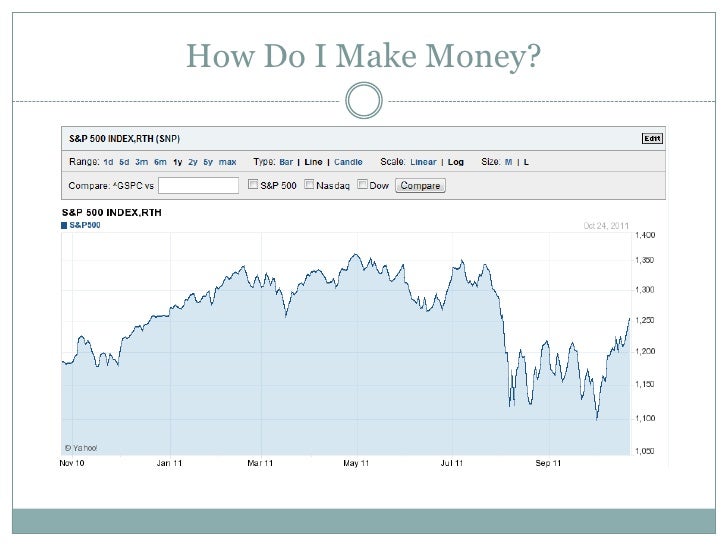Select the 6m range link
Viewport: 728px width, 546px height.
pyautogui.click(x=160, y=162)
